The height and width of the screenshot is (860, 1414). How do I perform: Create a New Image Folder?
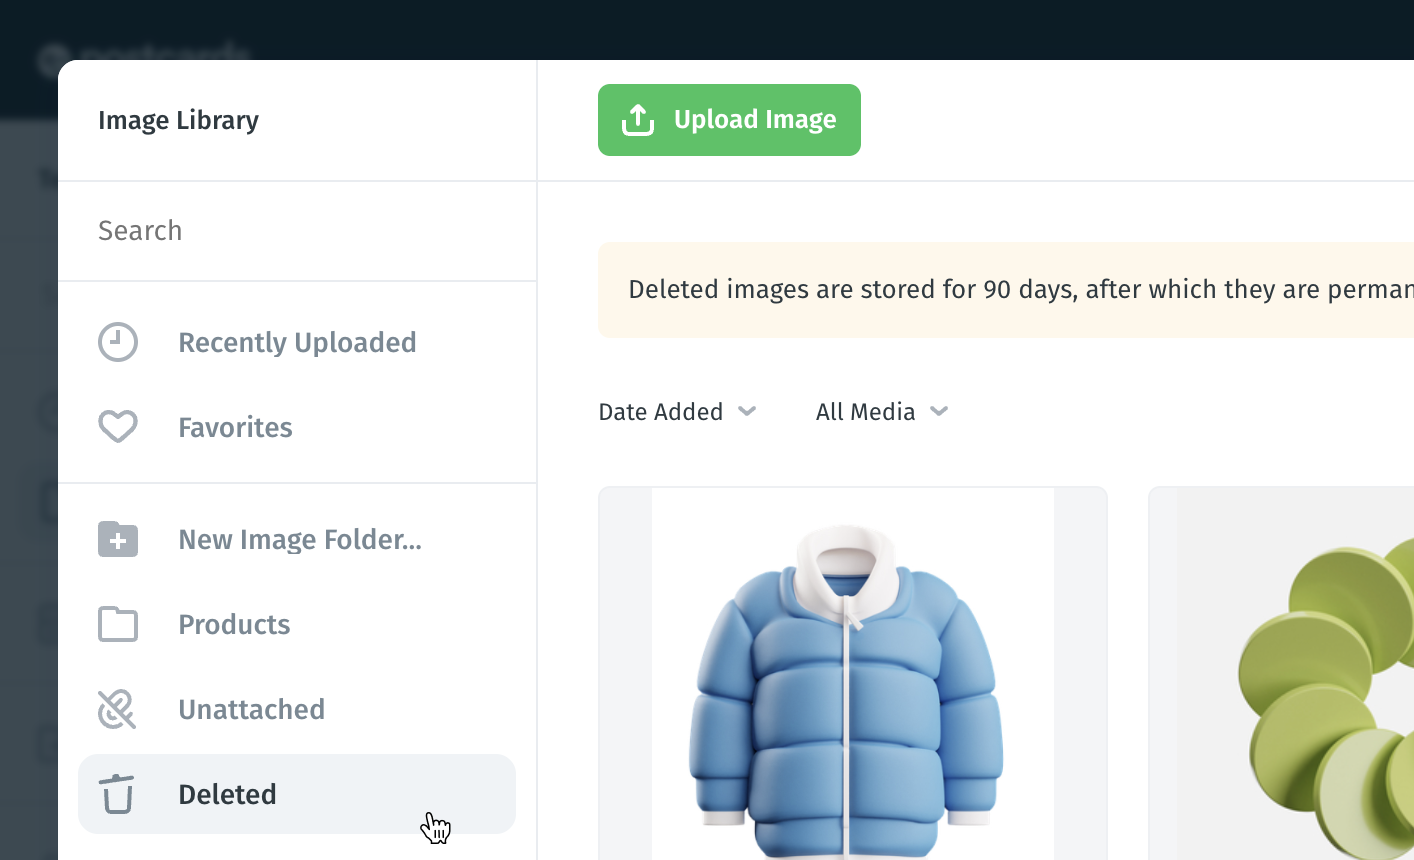pyautogui.click(x=297, y=539)
